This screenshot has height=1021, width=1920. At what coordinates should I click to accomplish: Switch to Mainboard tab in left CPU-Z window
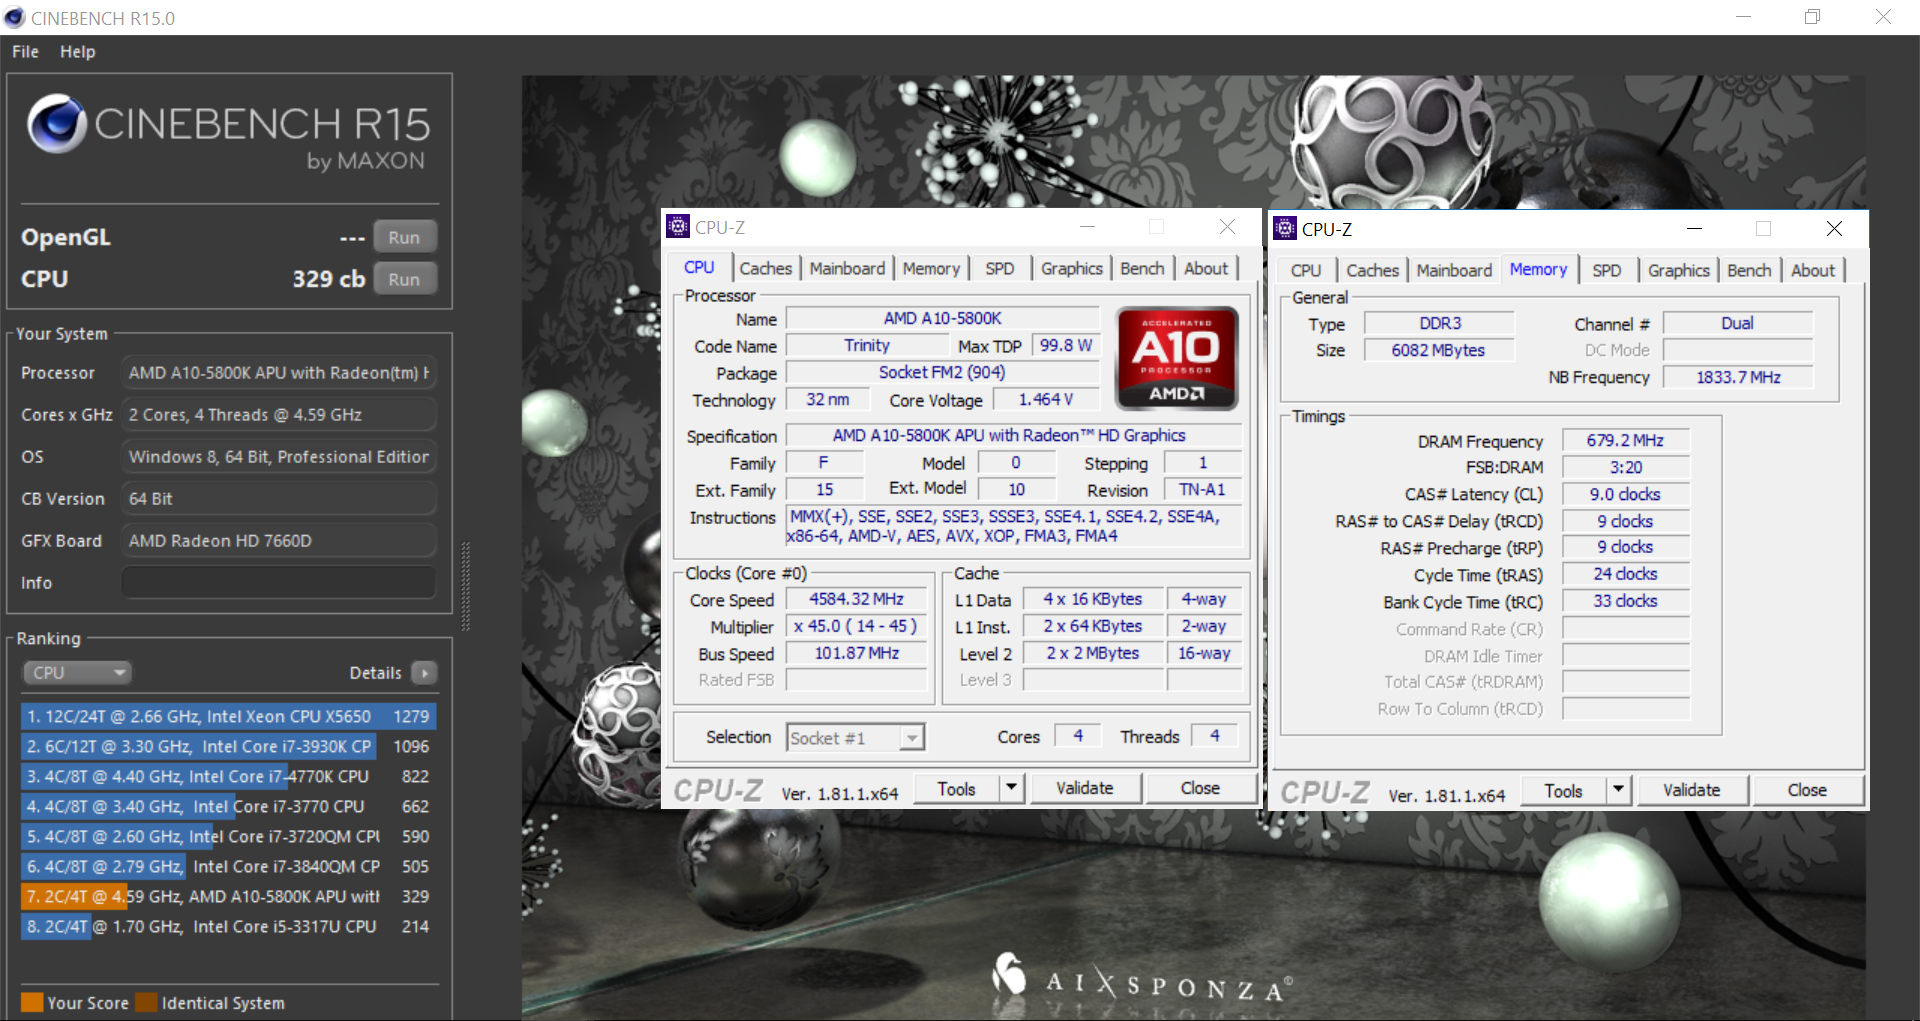coord(847,268)
